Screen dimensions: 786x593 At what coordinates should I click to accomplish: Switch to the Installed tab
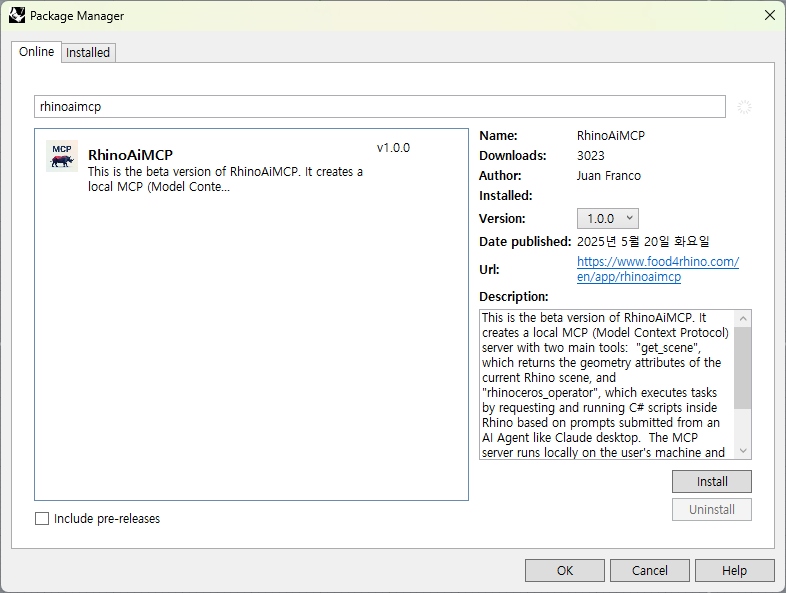click(88, 53)
